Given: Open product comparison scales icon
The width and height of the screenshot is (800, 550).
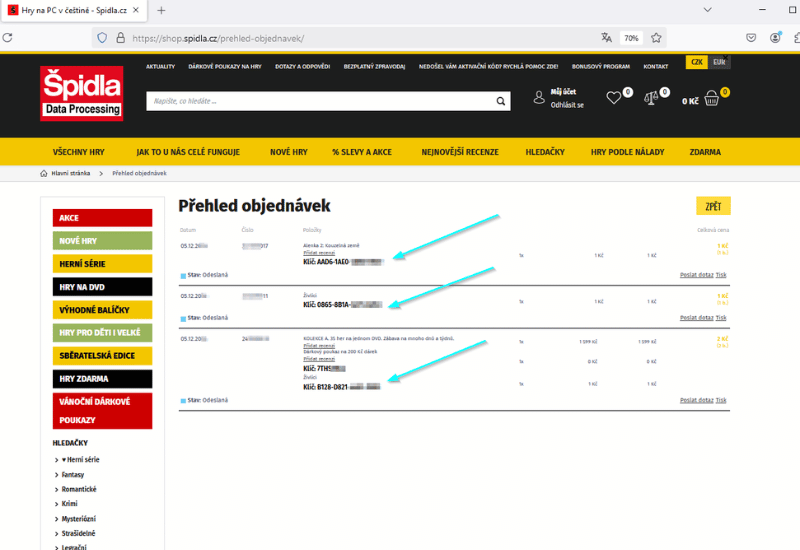Looking at the screenshot, I should 651,97.
